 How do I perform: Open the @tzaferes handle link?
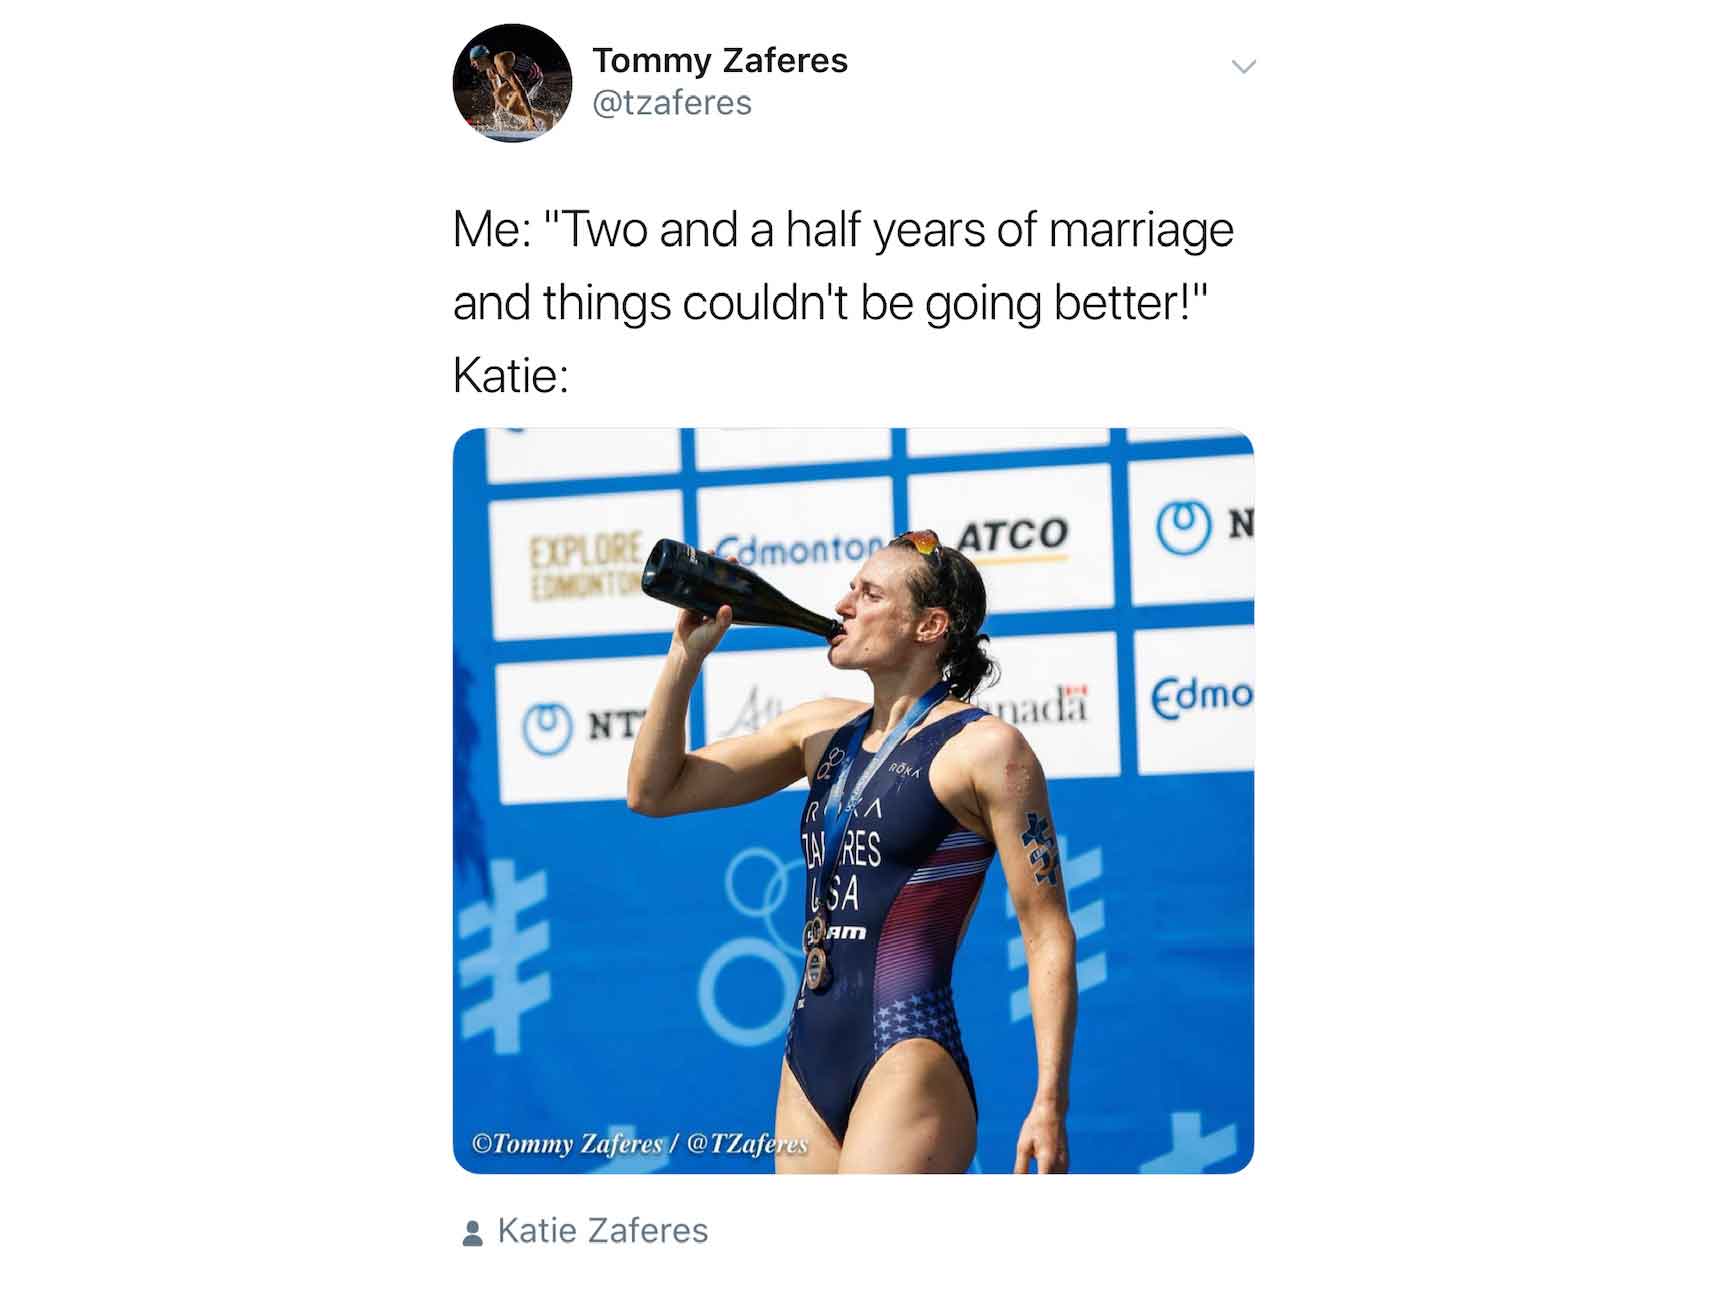point(672,103)
